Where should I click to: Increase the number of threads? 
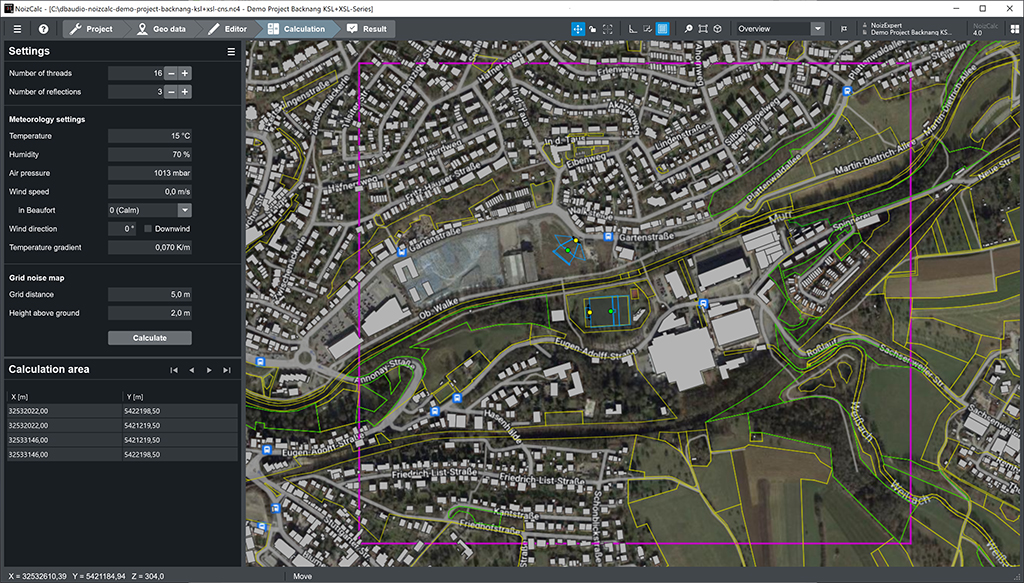(x=185, y=73)
